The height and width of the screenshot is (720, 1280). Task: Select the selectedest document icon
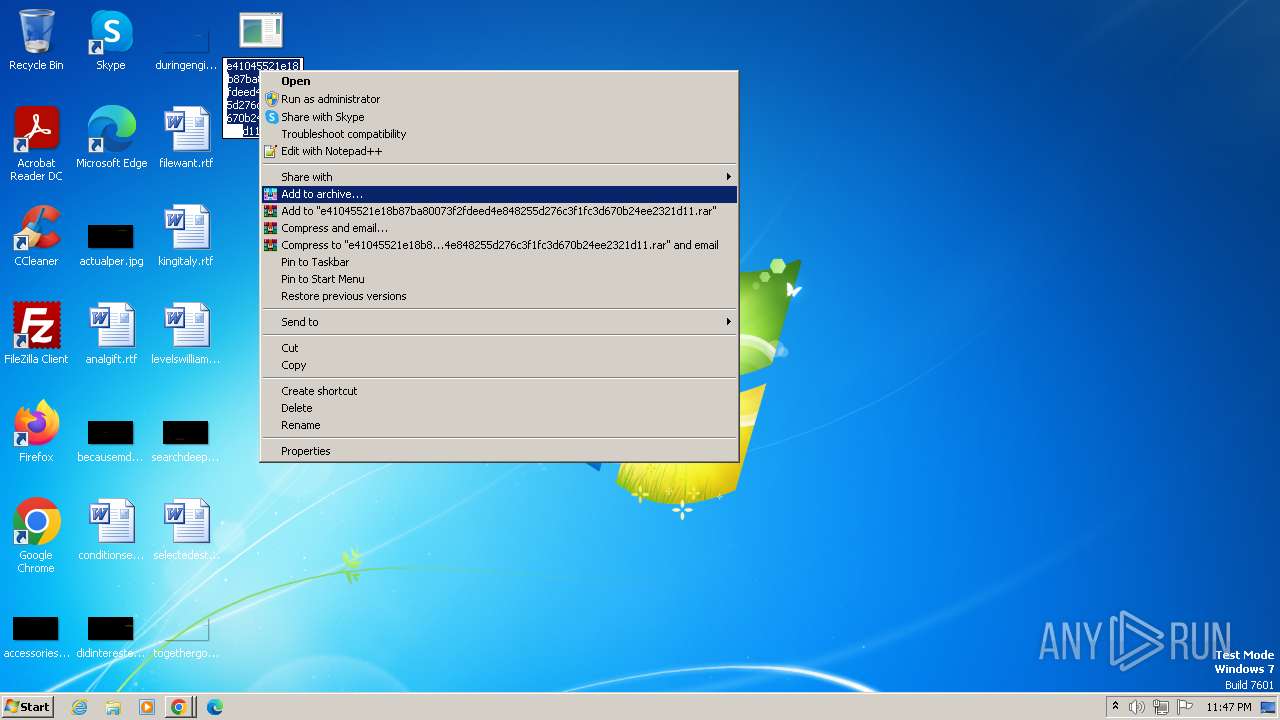point(186,530)
